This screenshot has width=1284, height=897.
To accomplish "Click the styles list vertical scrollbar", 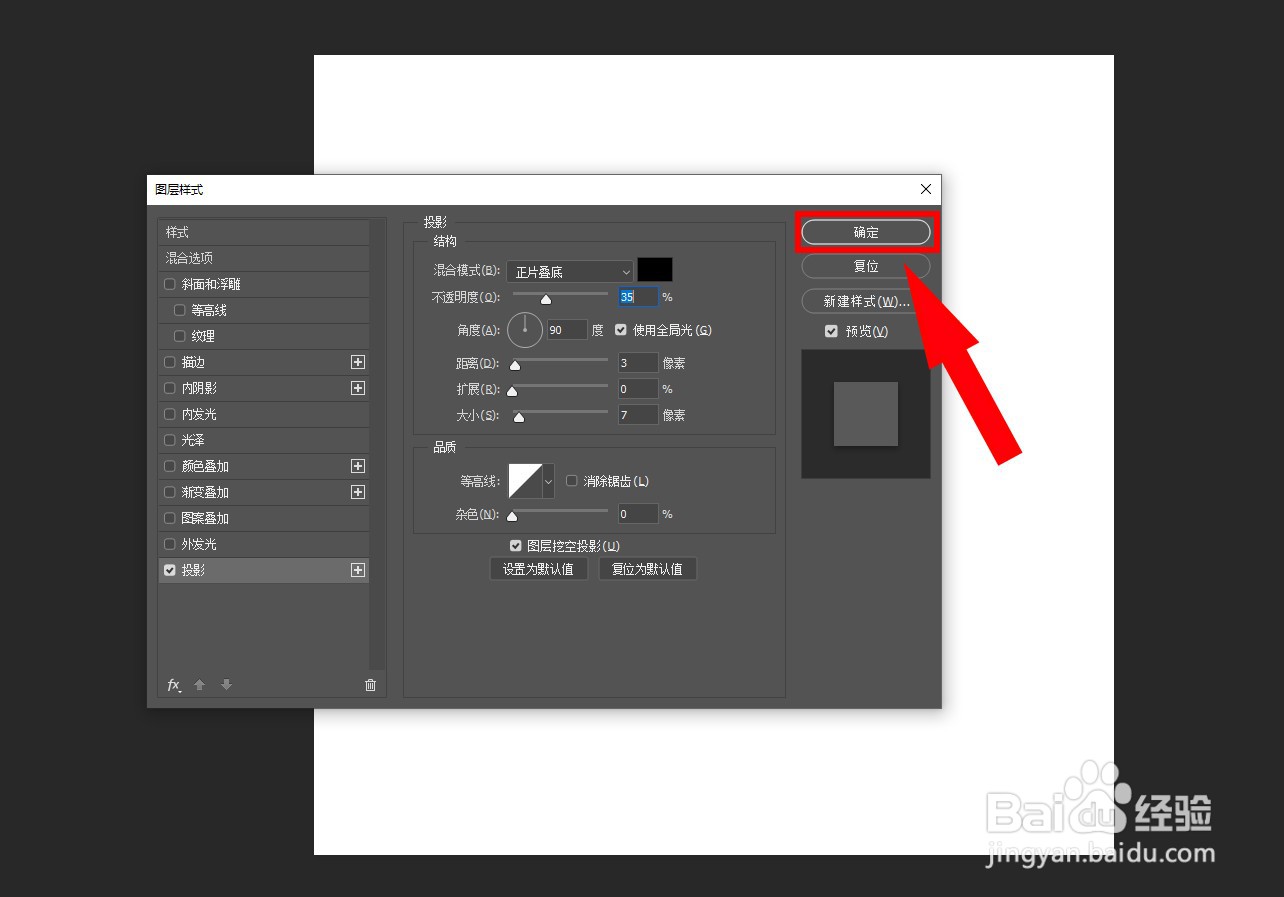I will pyautogui.click(x=378, y=444).
